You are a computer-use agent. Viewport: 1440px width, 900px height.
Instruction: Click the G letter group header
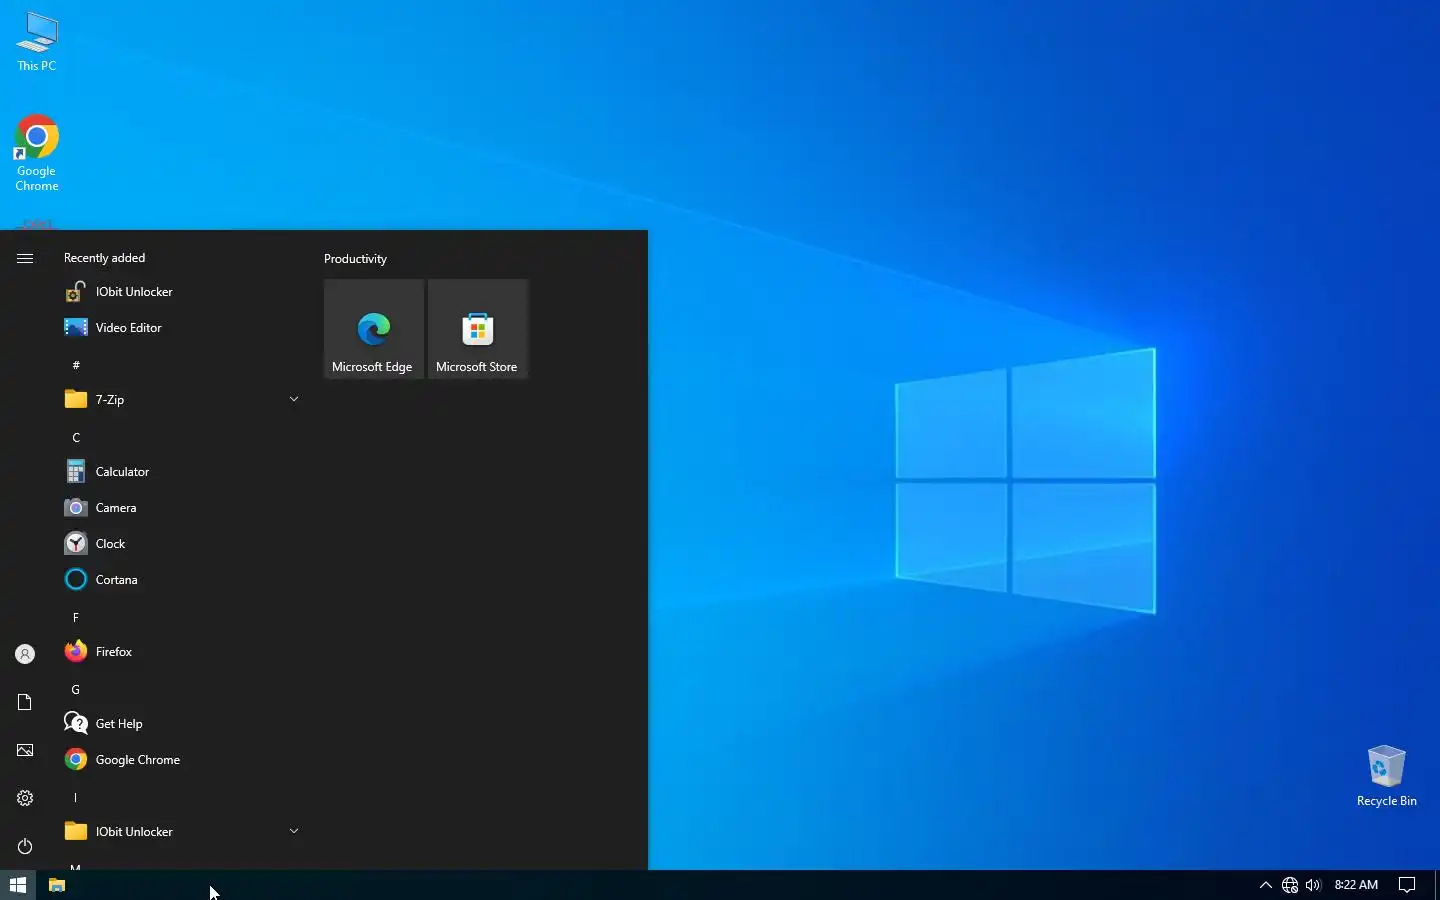(x=76, y=689)
